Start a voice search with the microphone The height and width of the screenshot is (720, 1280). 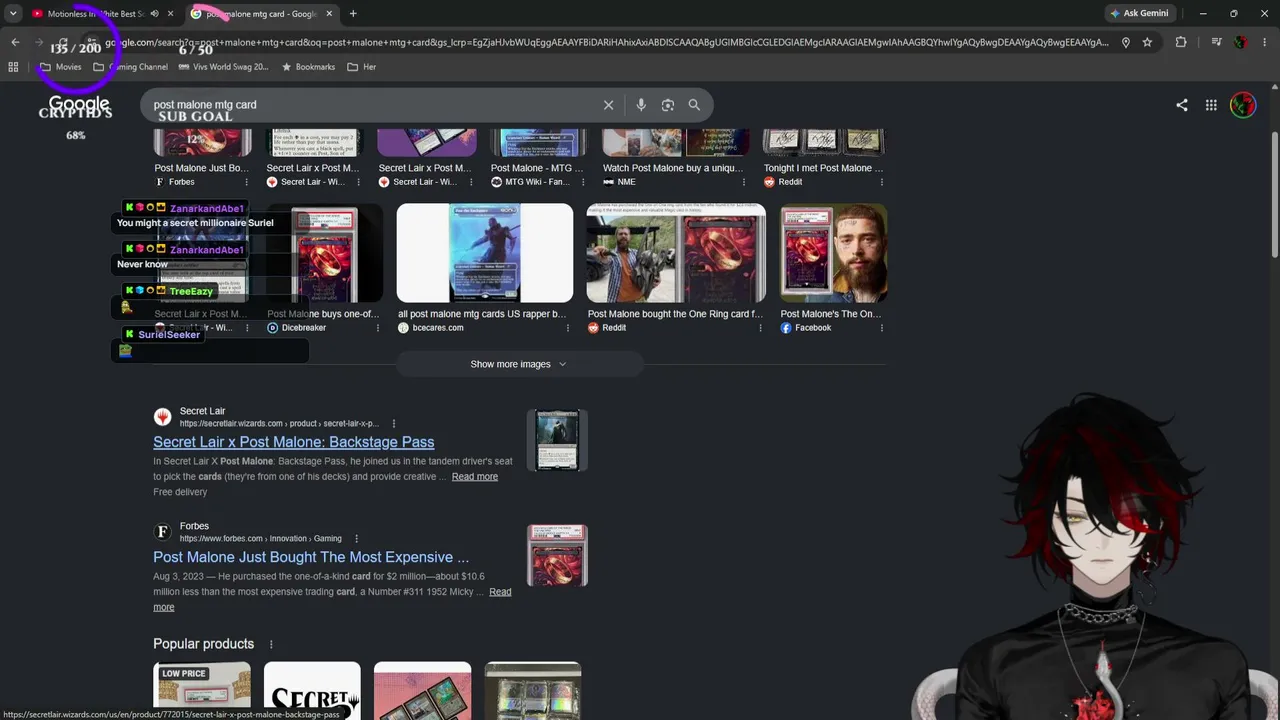click(641, 105)
